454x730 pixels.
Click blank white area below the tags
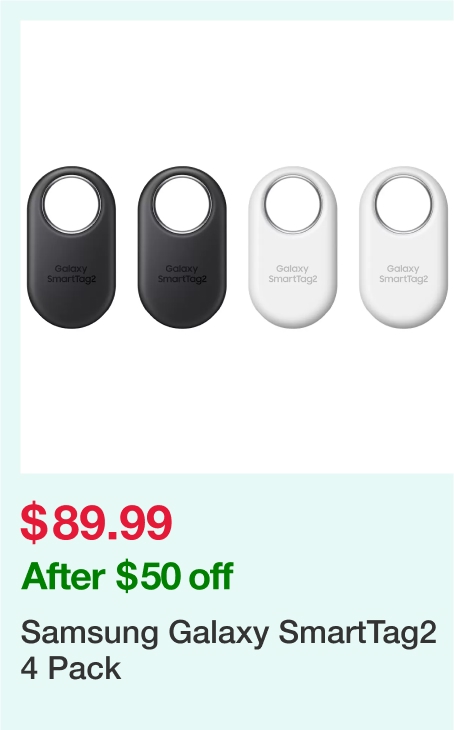tap(237, 400)
